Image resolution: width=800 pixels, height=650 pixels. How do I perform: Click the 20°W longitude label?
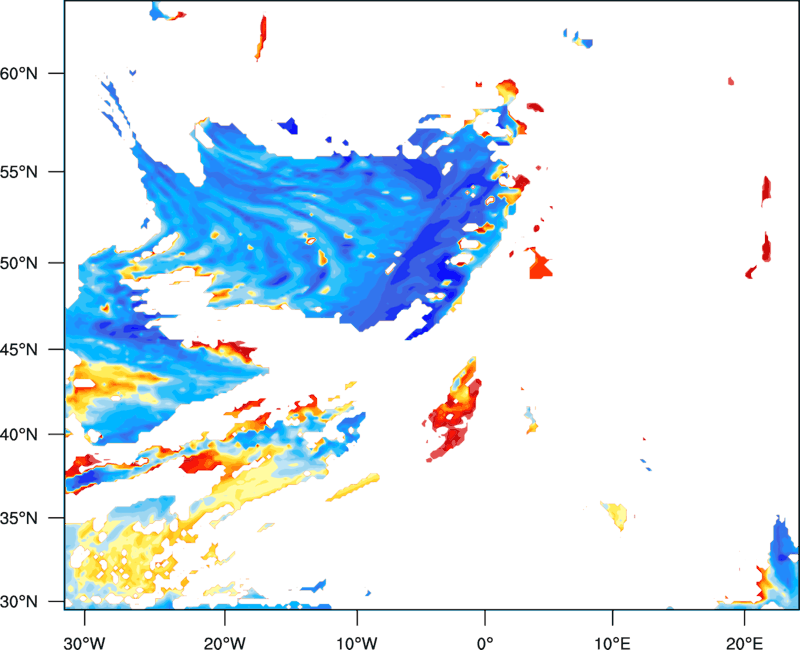224,643
